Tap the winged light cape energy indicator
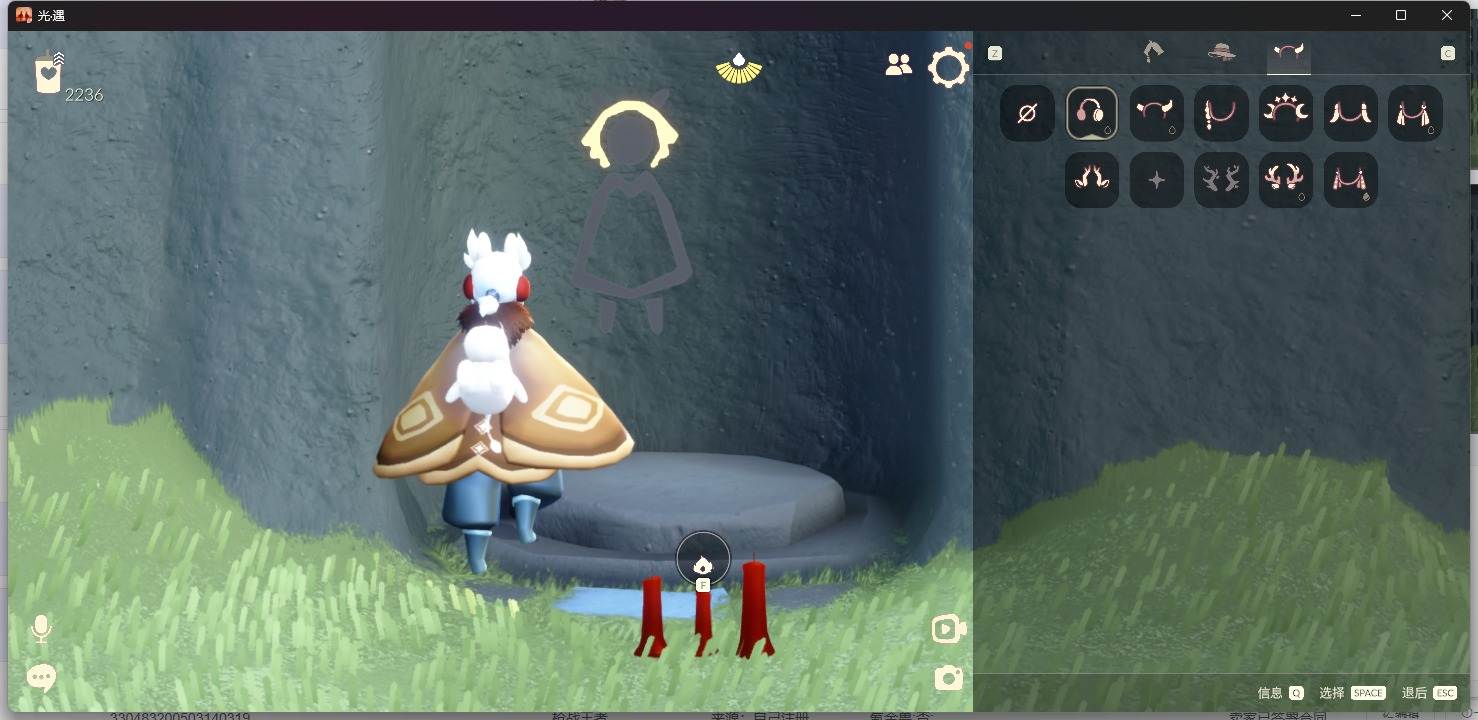 pos(739,67)
